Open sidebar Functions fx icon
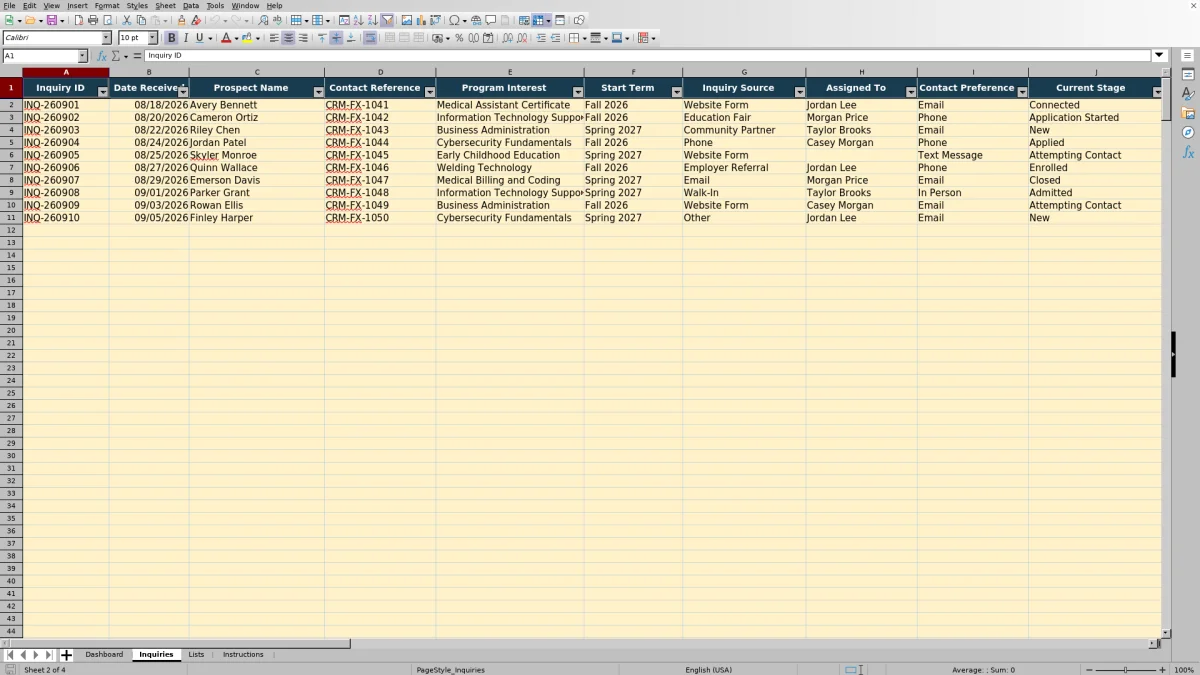The image size is (1200, 675). [1188, 152]
